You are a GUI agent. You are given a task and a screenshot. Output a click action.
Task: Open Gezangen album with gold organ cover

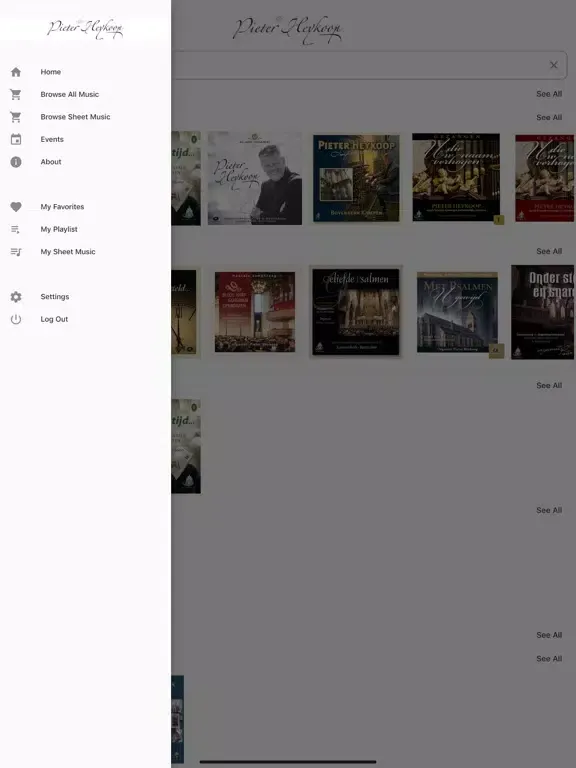(456, 177)
